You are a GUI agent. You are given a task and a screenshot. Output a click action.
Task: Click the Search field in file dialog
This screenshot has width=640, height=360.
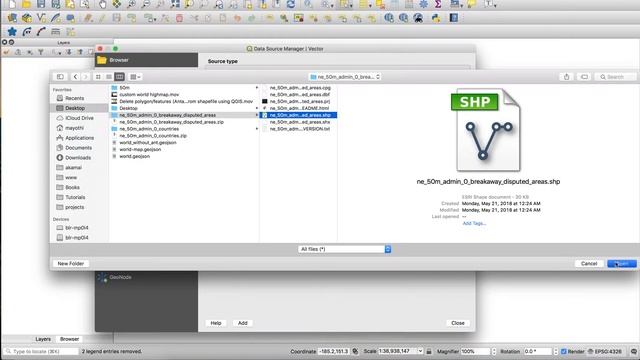point(615,77)
